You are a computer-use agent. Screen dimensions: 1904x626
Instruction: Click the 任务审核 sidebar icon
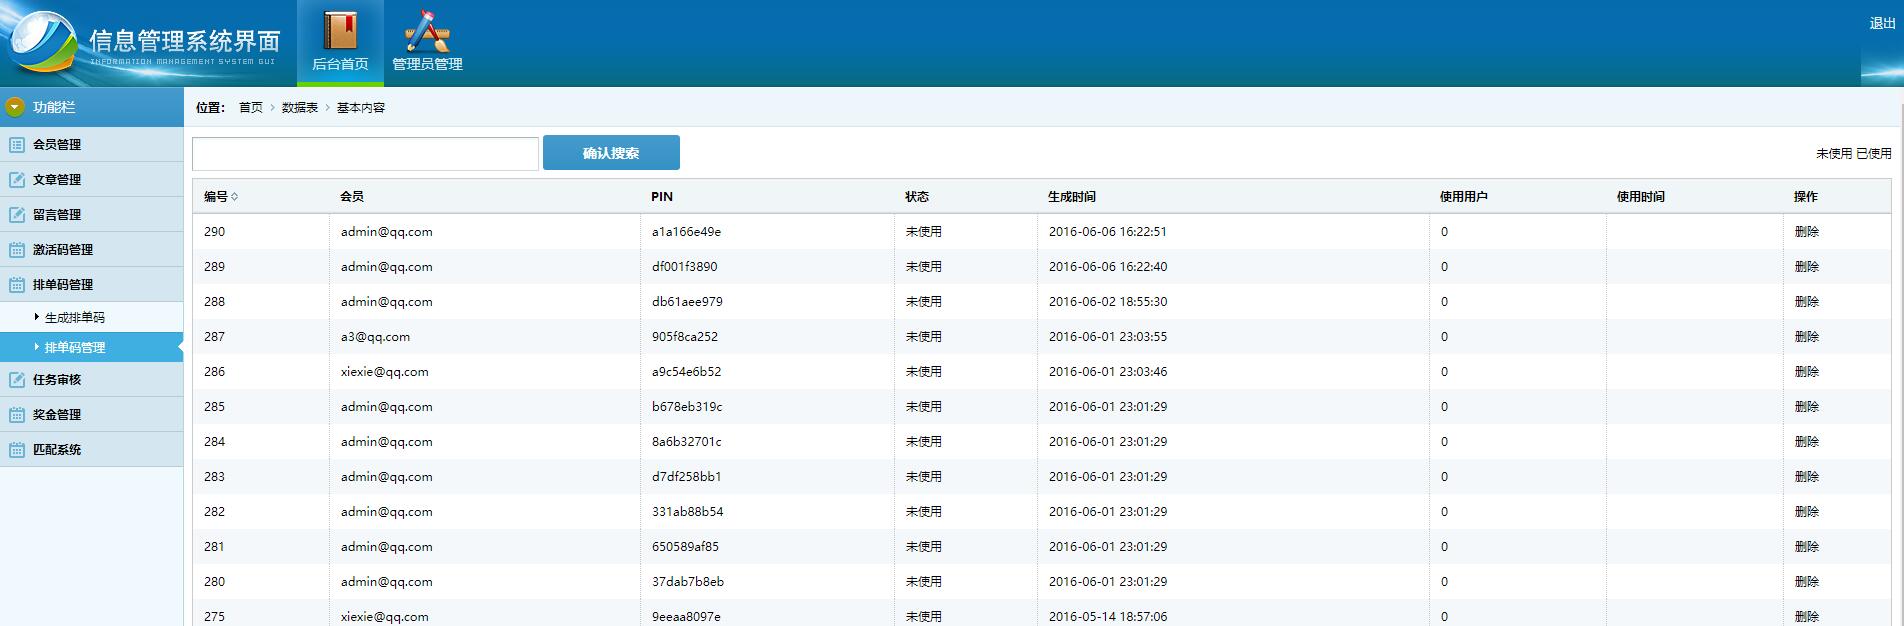(17, 380)
